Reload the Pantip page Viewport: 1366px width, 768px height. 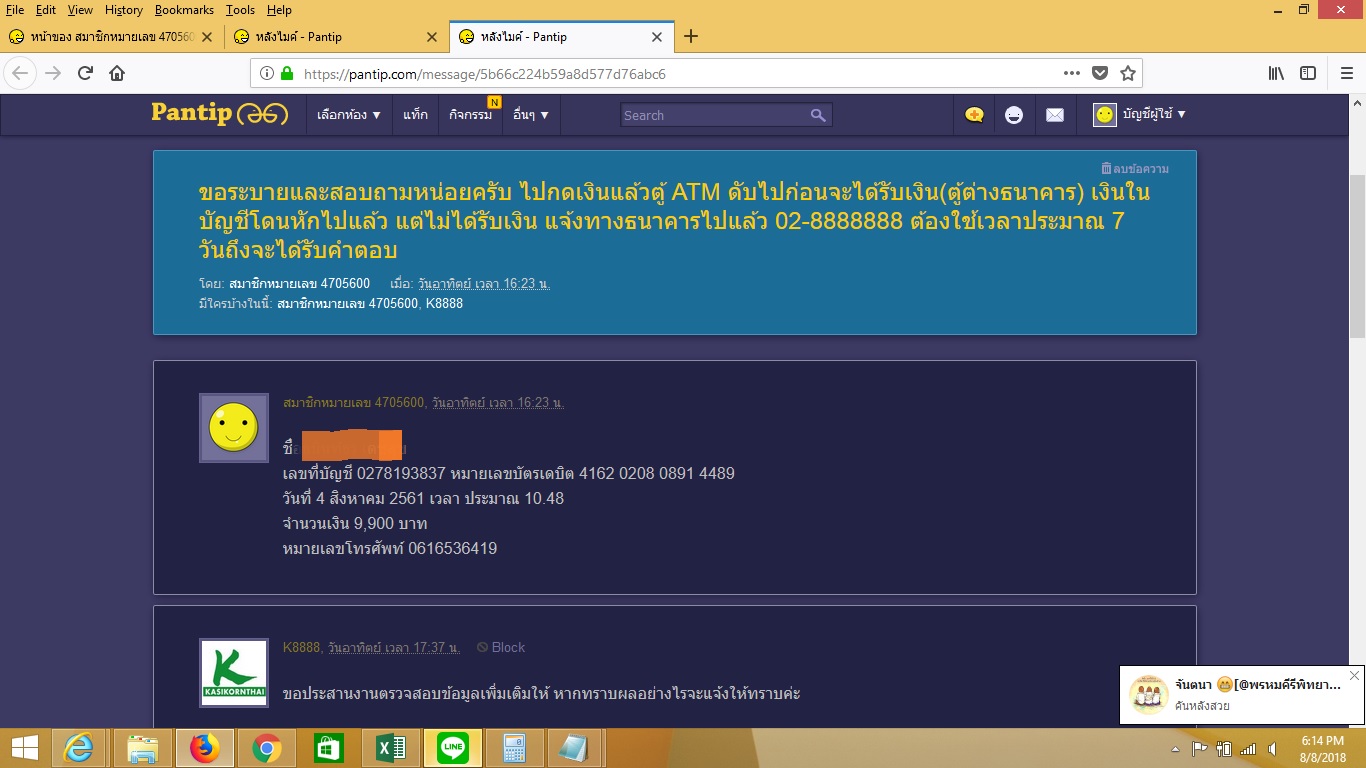[86, 73]
